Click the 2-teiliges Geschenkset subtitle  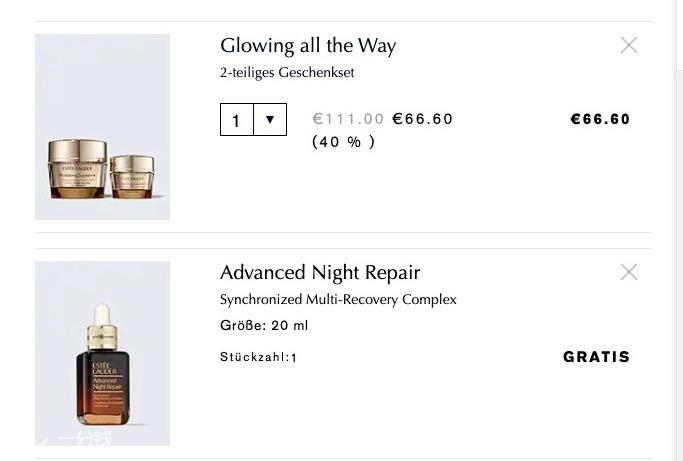287,72
